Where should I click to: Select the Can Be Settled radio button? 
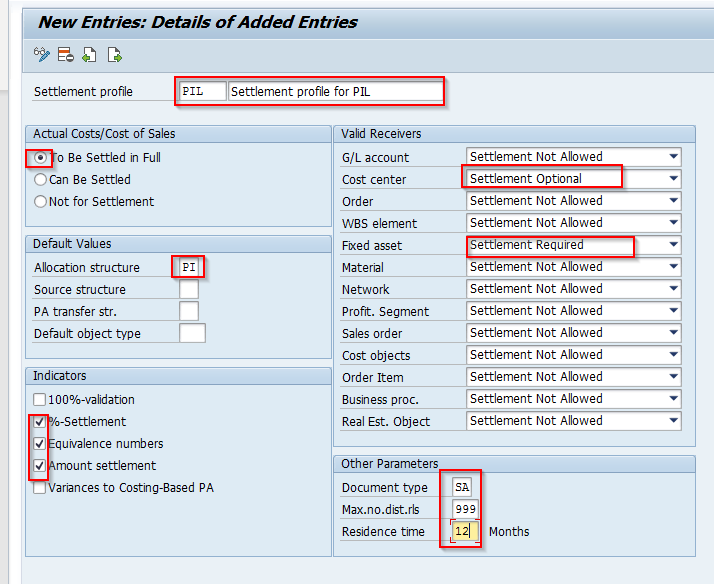coord(41,180)
